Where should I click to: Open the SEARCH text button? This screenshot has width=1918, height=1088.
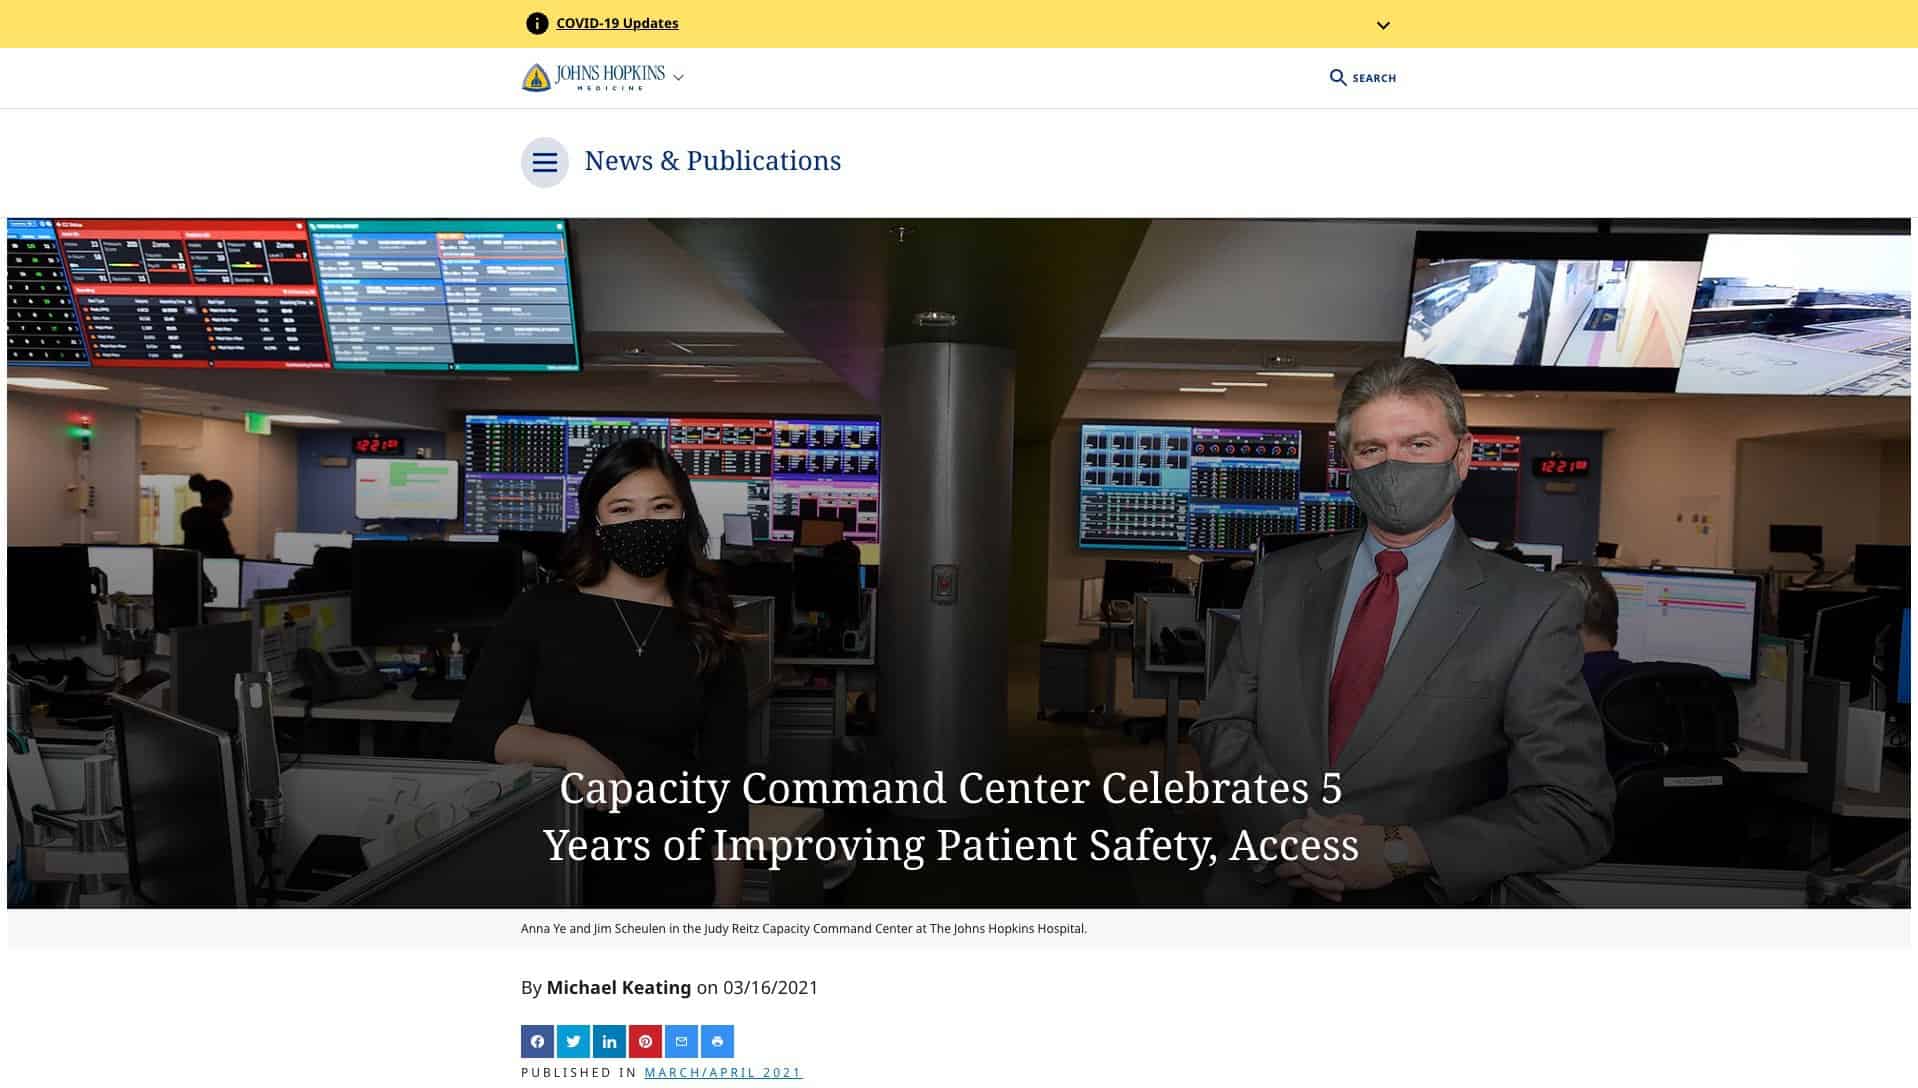click(1374, 78)
